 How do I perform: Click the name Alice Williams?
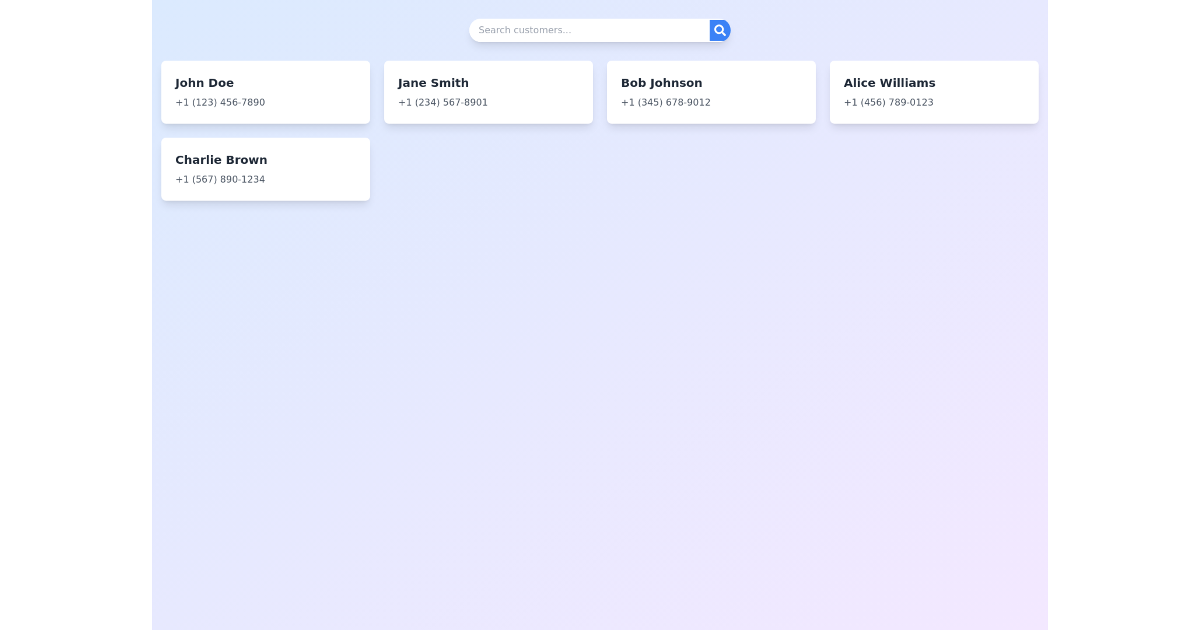point(889,83)
